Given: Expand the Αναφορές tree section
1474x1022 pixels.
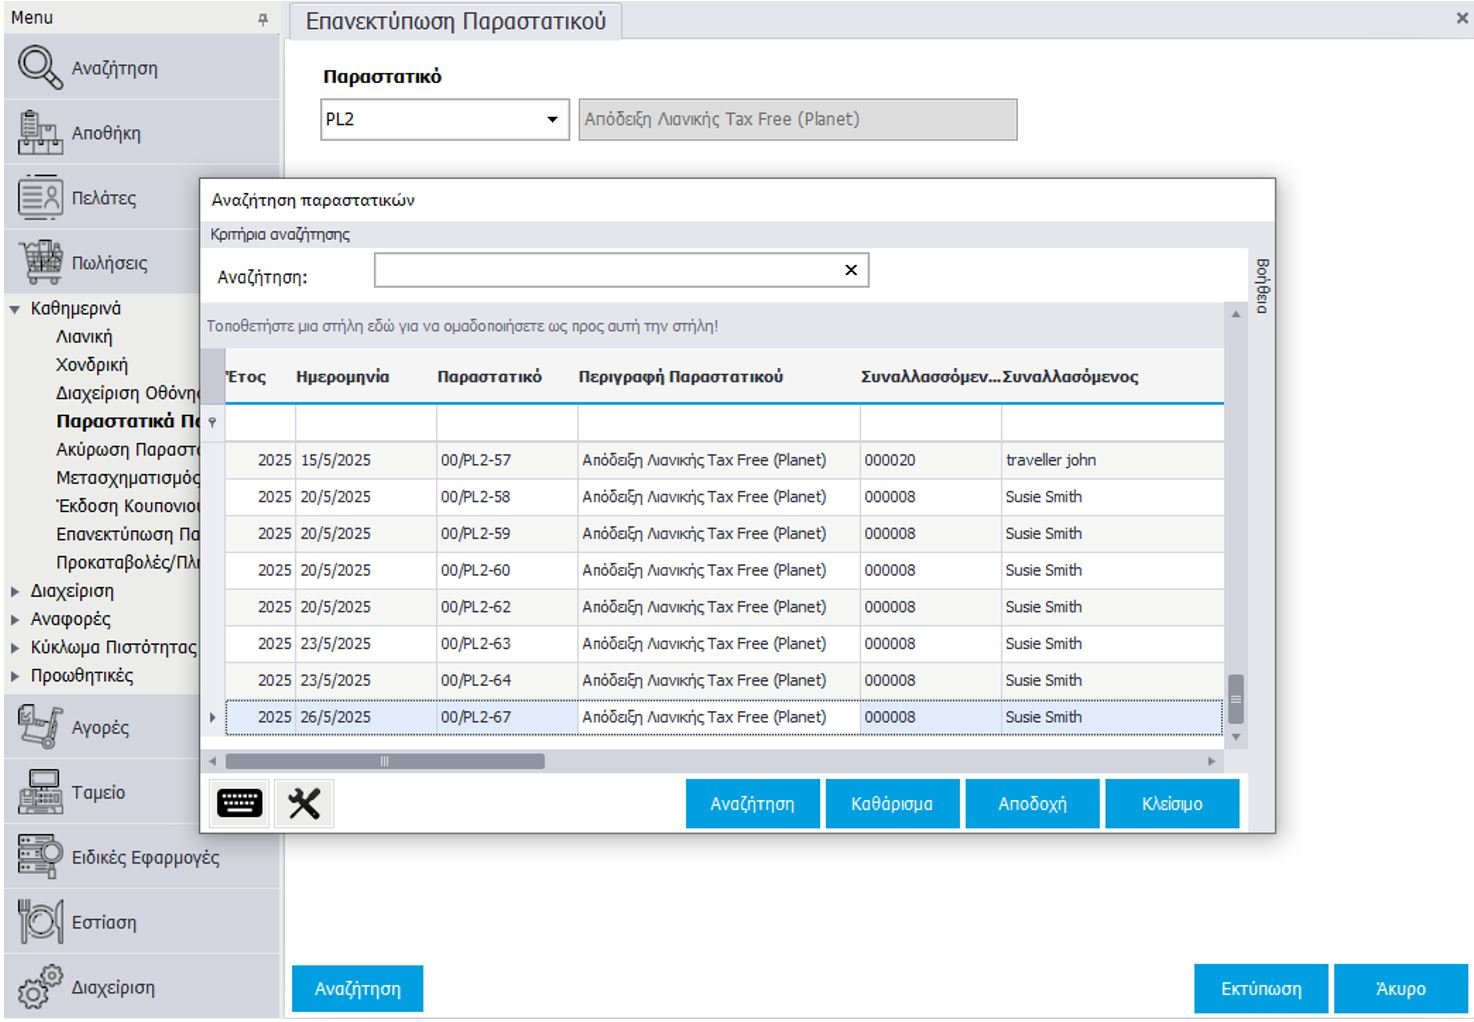Looking at the screenshot, I should tap(15, 620).
